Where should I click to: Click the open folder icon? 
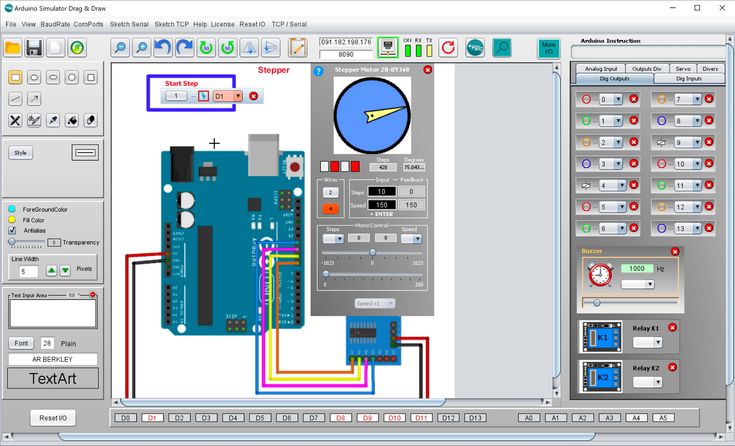pyautogui.click(x=13, y=47)
